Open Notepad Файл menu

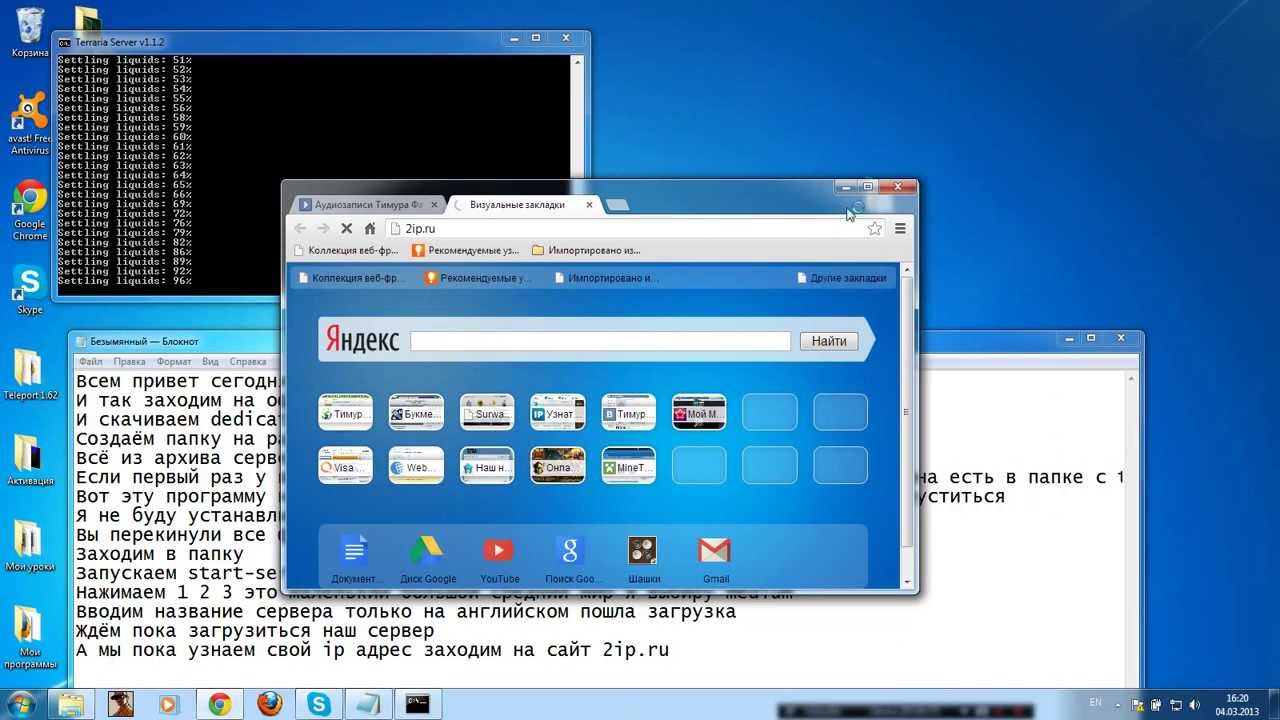tap(90, 361)
